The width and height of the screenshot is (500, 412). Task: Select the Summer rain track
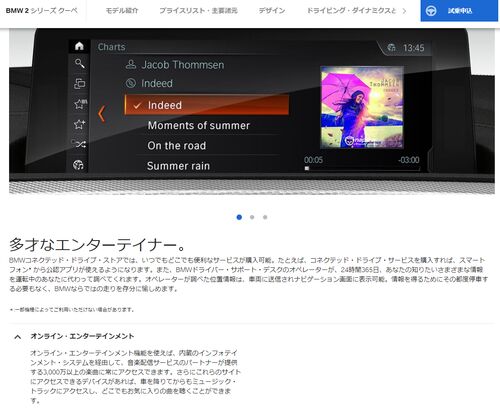(178, 166)
